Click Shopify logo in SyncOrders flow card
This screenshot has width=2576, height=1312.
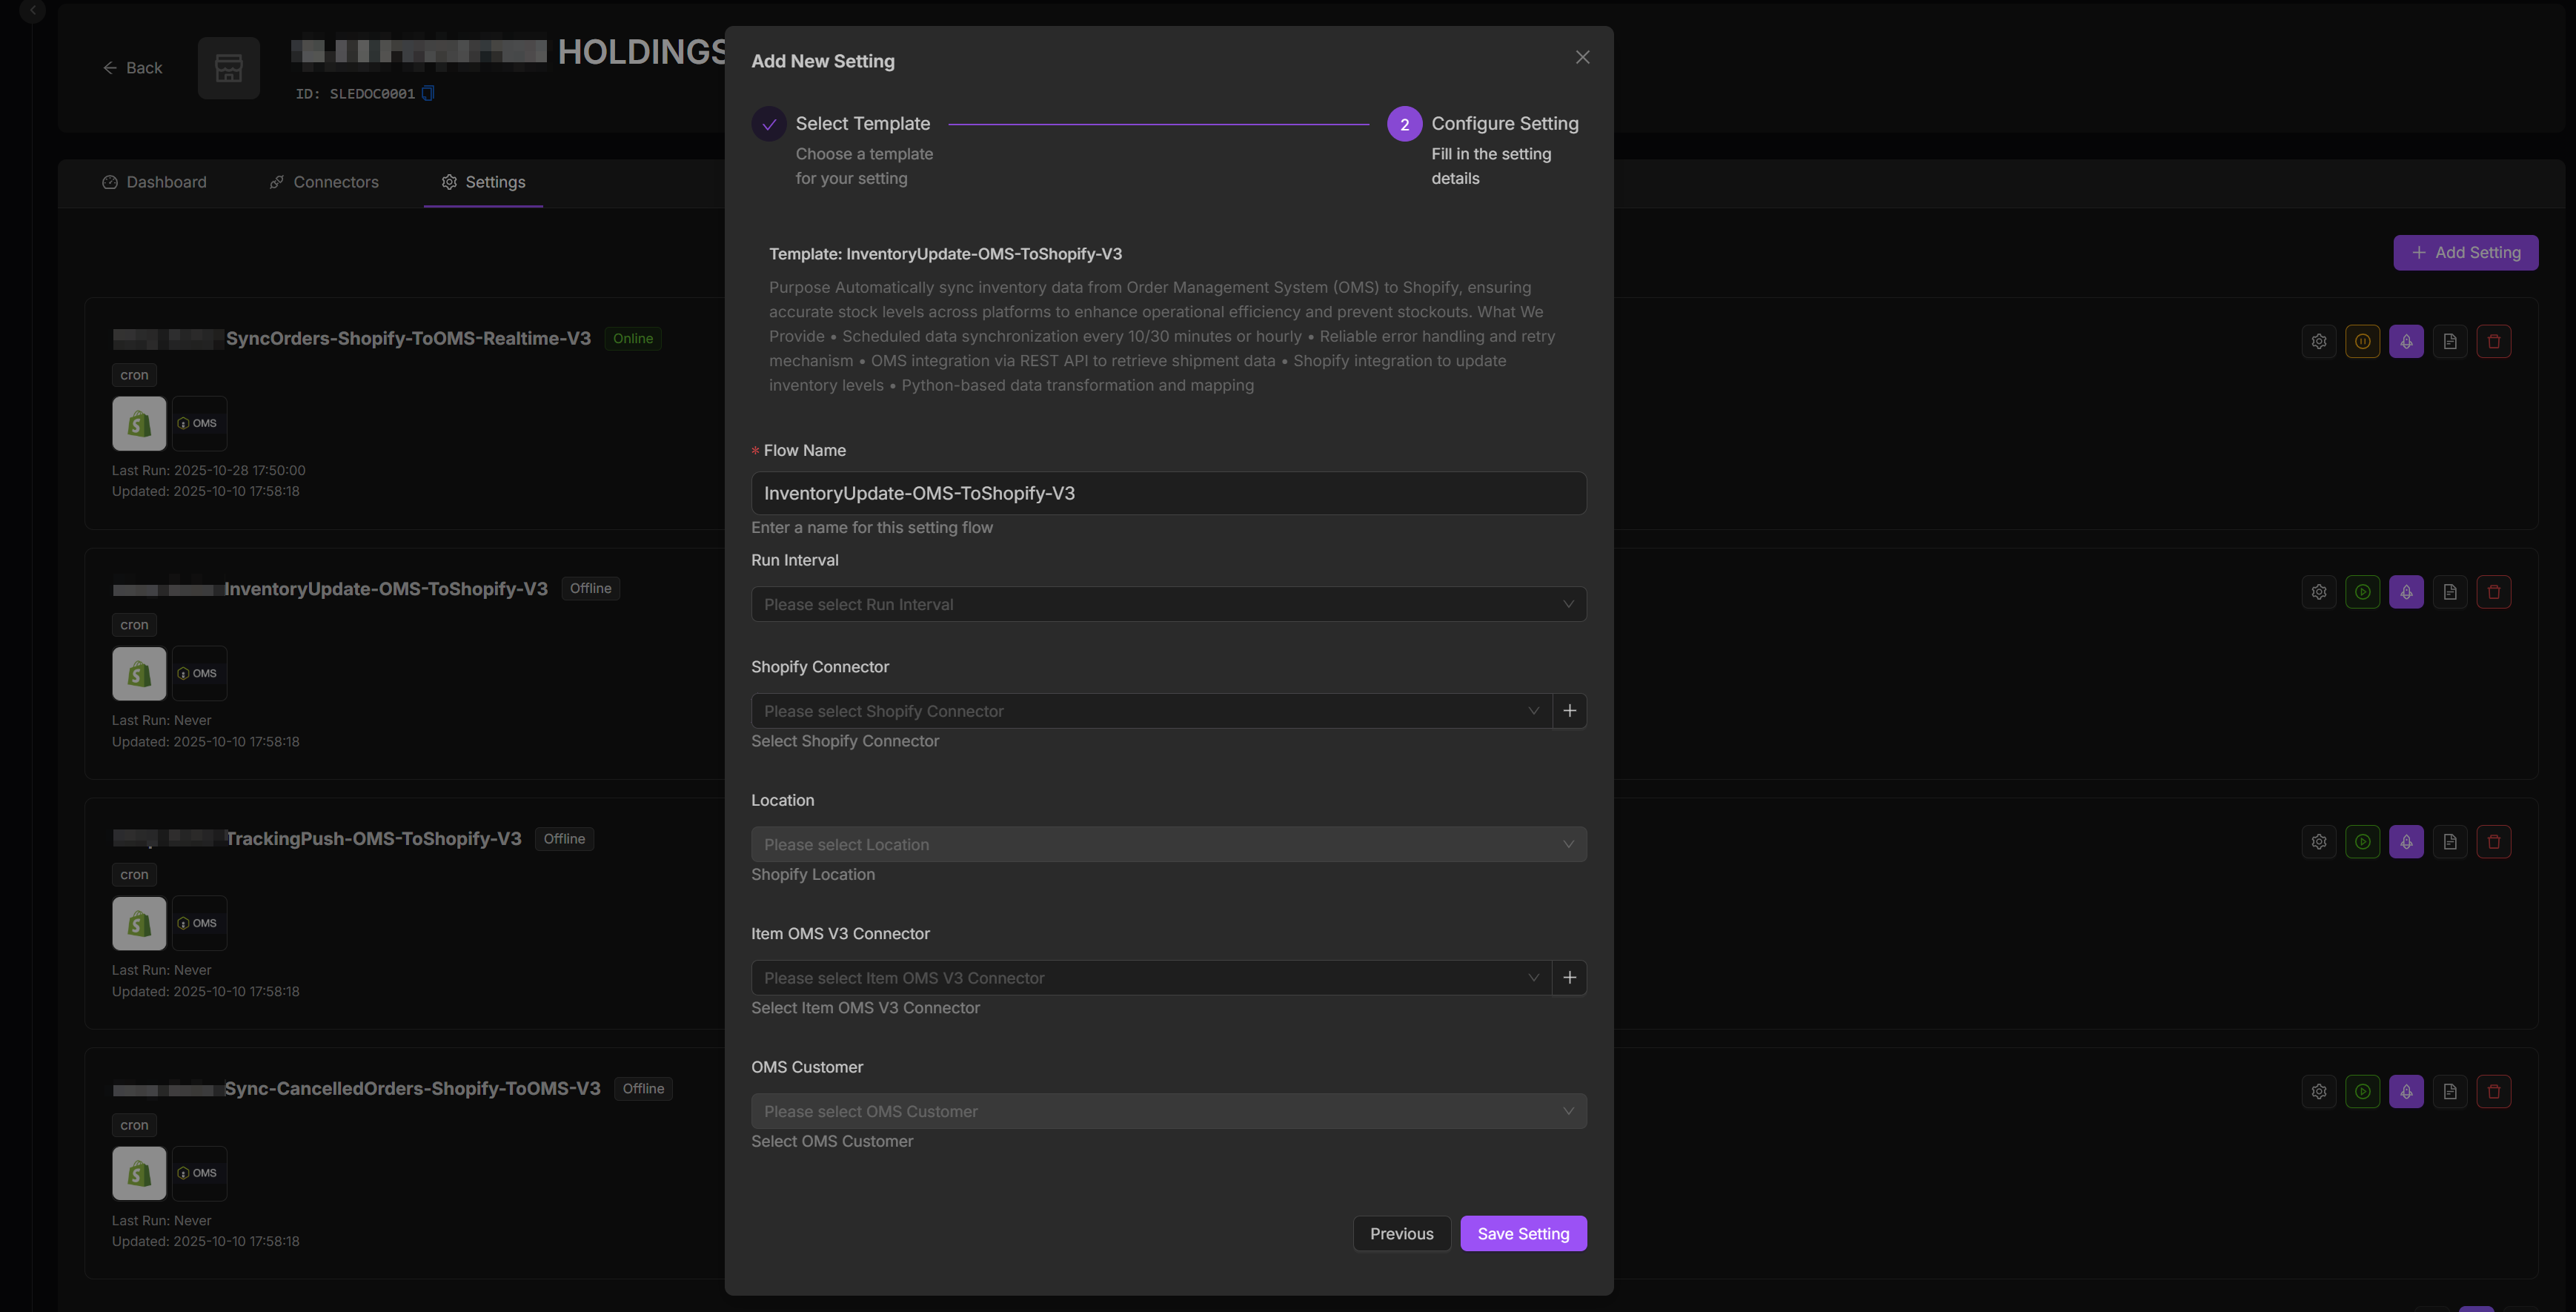coord(139,423)
